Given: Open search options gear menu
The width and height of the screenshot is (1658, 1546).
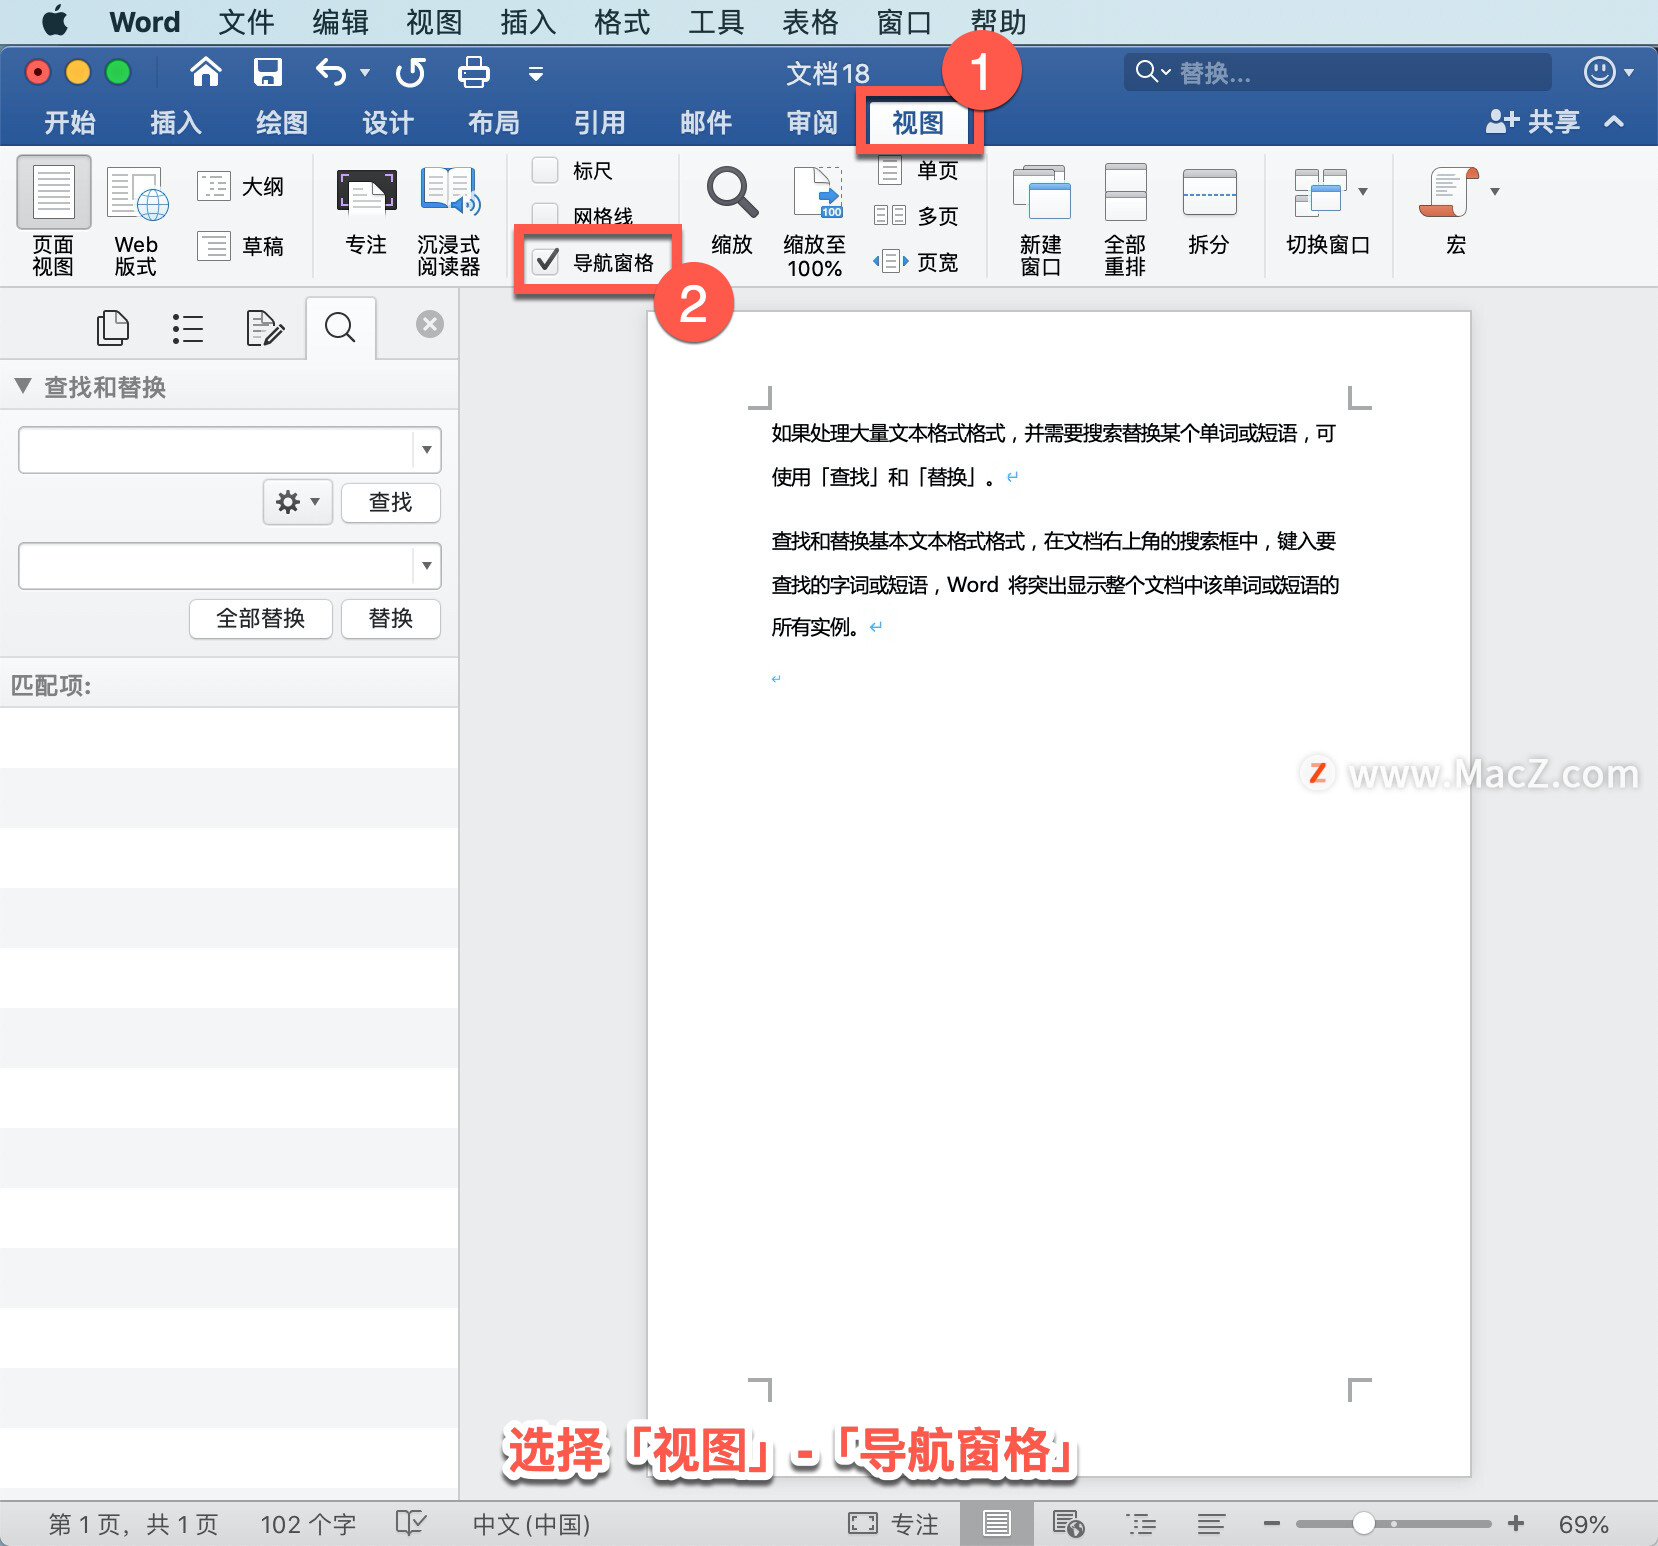Looking at the screenshot, I should tap(298, 502).
